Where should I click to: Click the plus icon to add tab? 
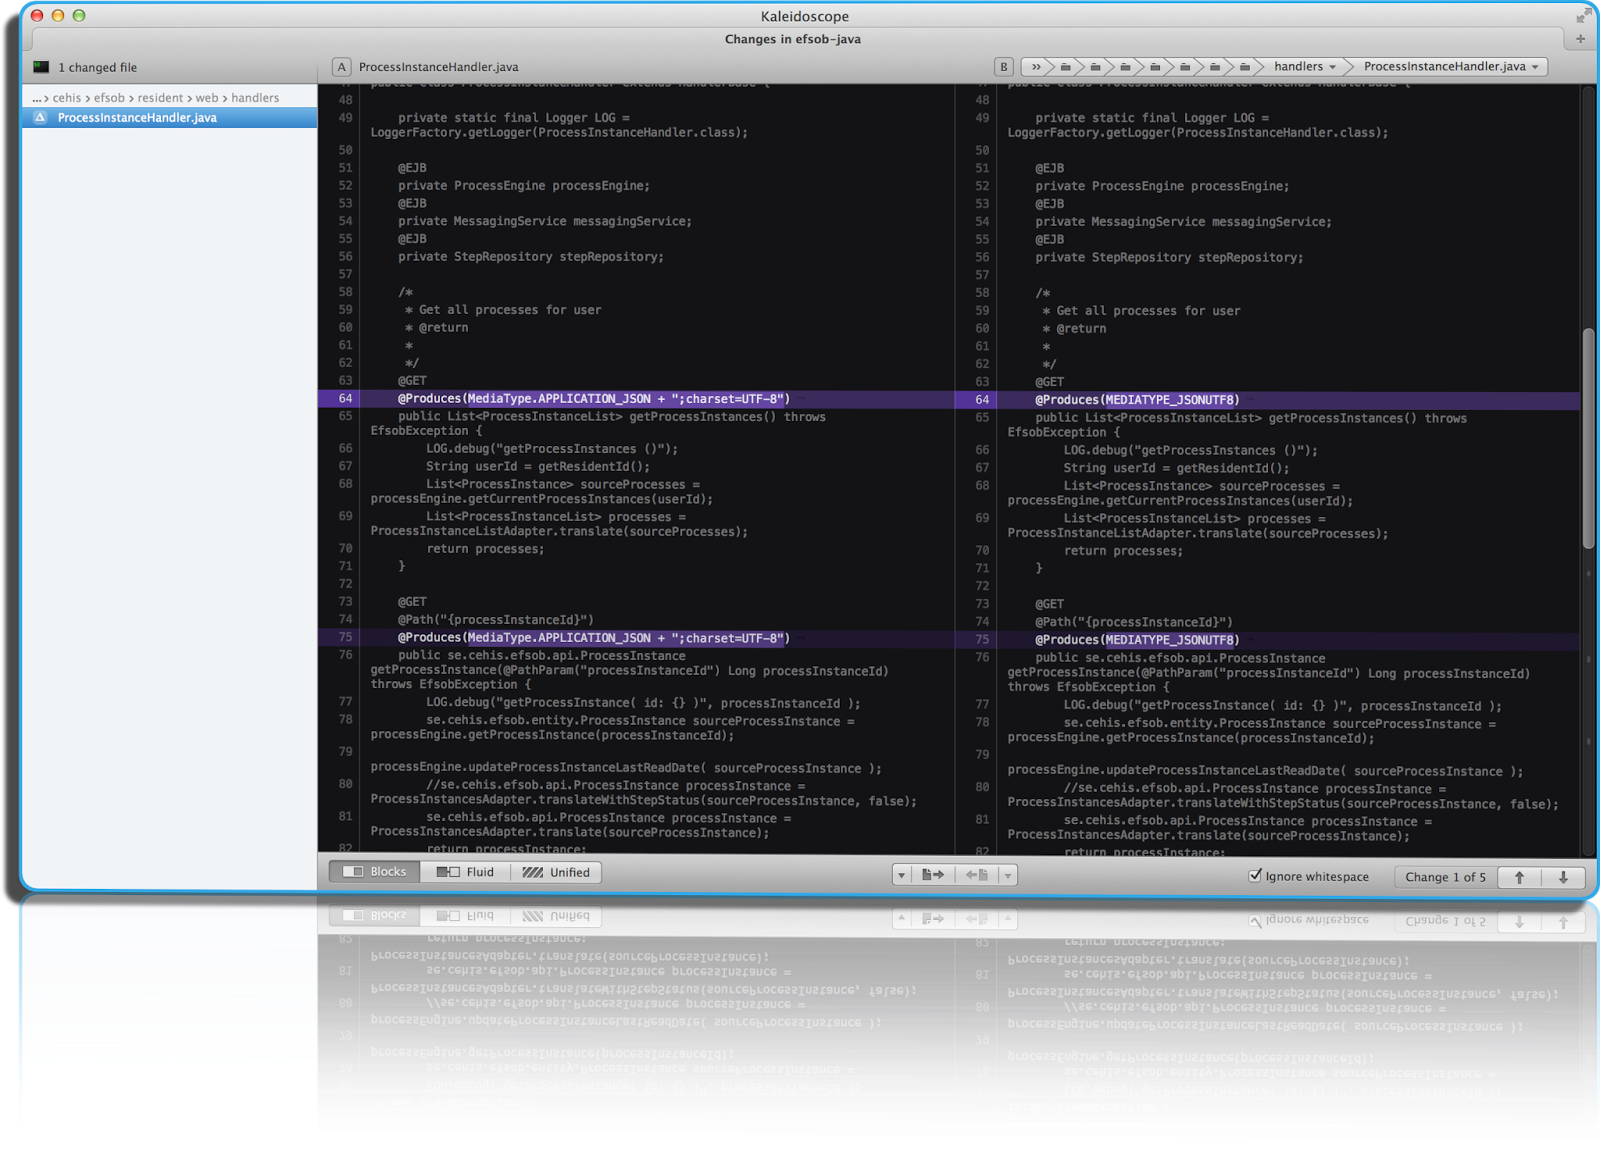(1581, 39)
